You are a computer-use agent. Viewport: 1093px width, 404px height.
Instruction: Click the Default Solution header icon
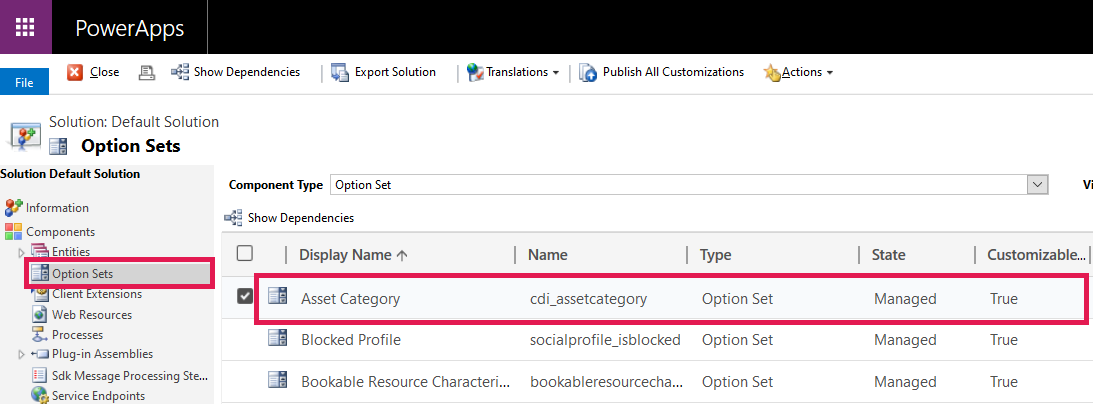24,134
